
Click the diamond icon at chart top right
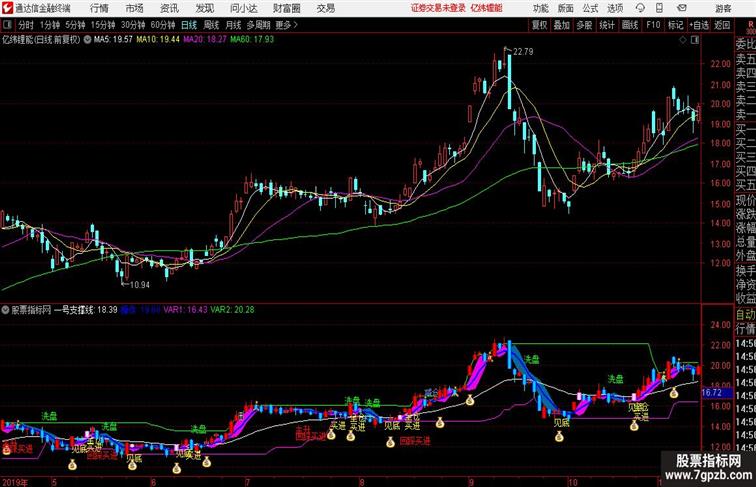[682, 40]
